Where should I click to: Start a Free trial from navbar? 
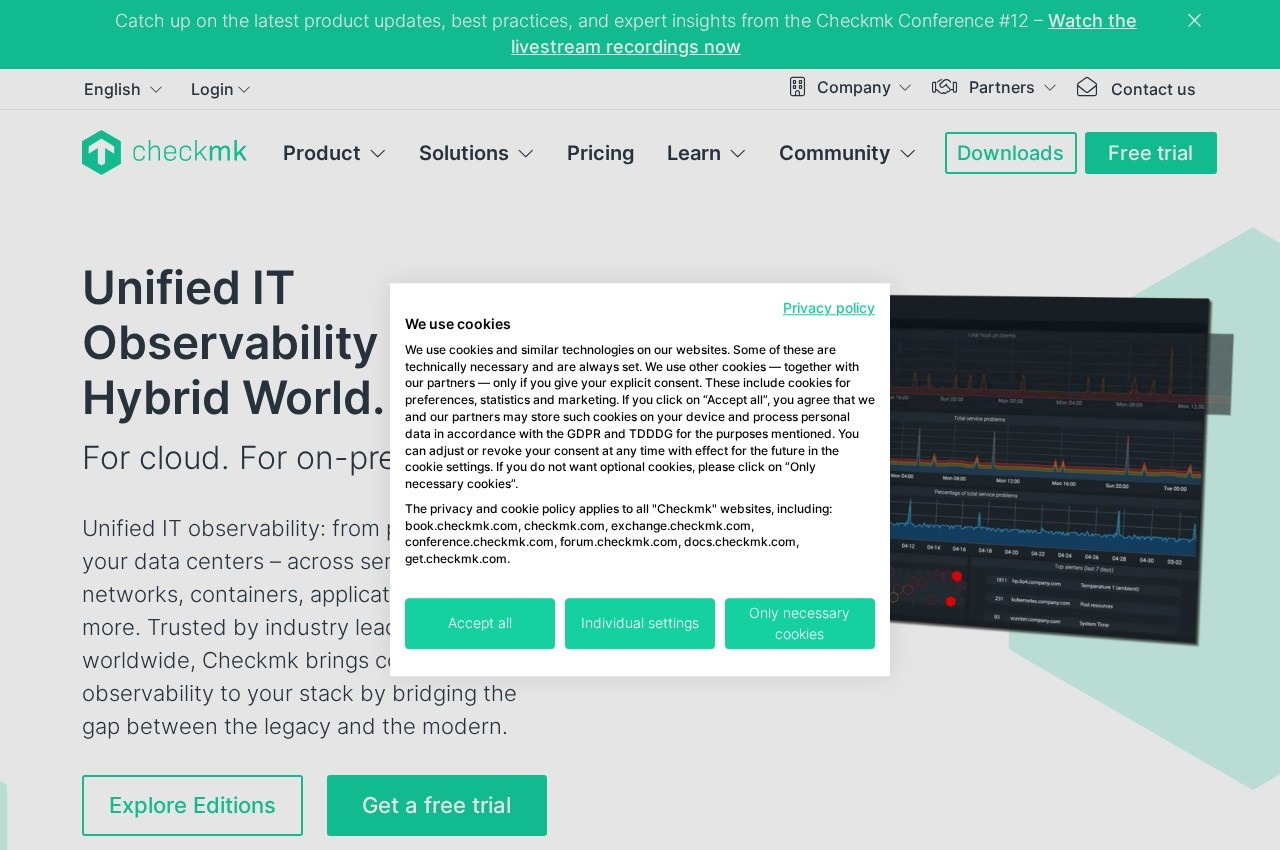click(1151, 153)
